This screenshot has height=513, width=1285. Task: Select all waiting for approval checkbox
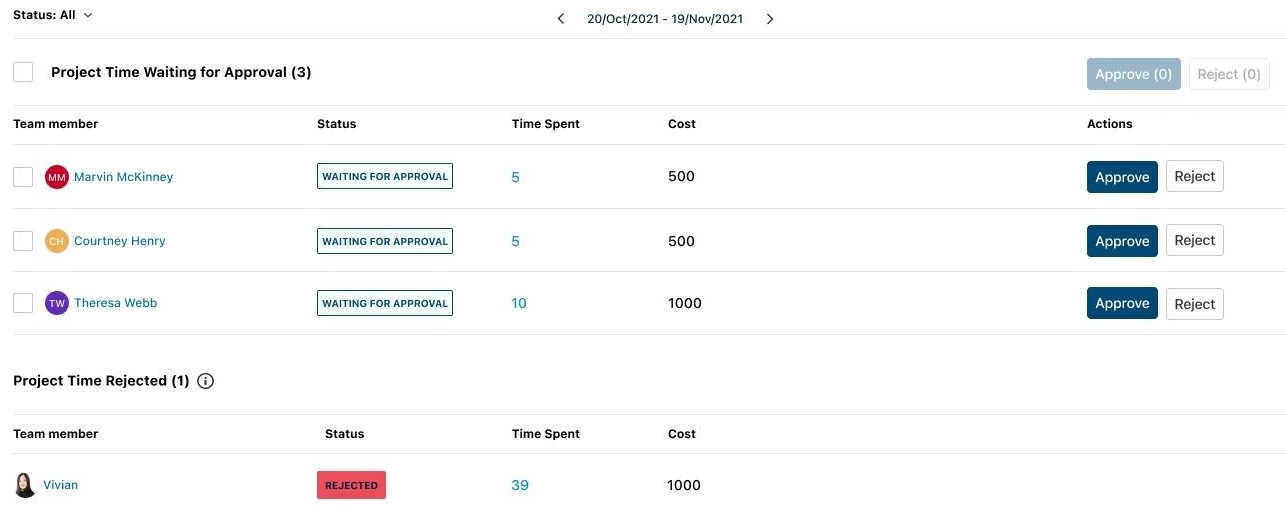coord(23,72)
